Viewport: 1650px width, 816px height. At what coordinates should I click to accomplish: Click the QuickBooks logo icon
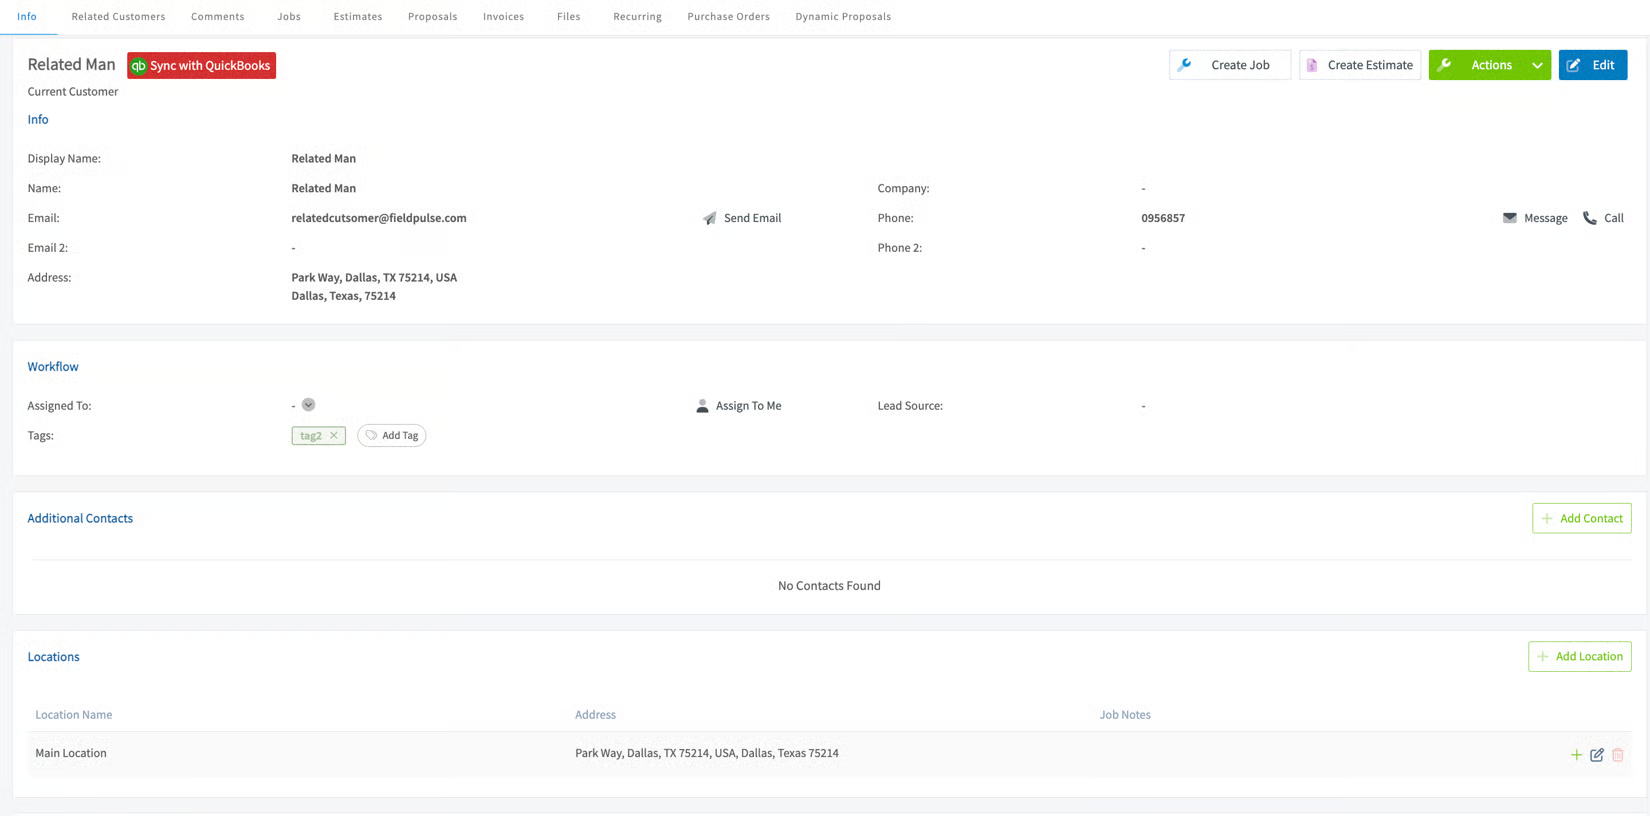[139, 66]
